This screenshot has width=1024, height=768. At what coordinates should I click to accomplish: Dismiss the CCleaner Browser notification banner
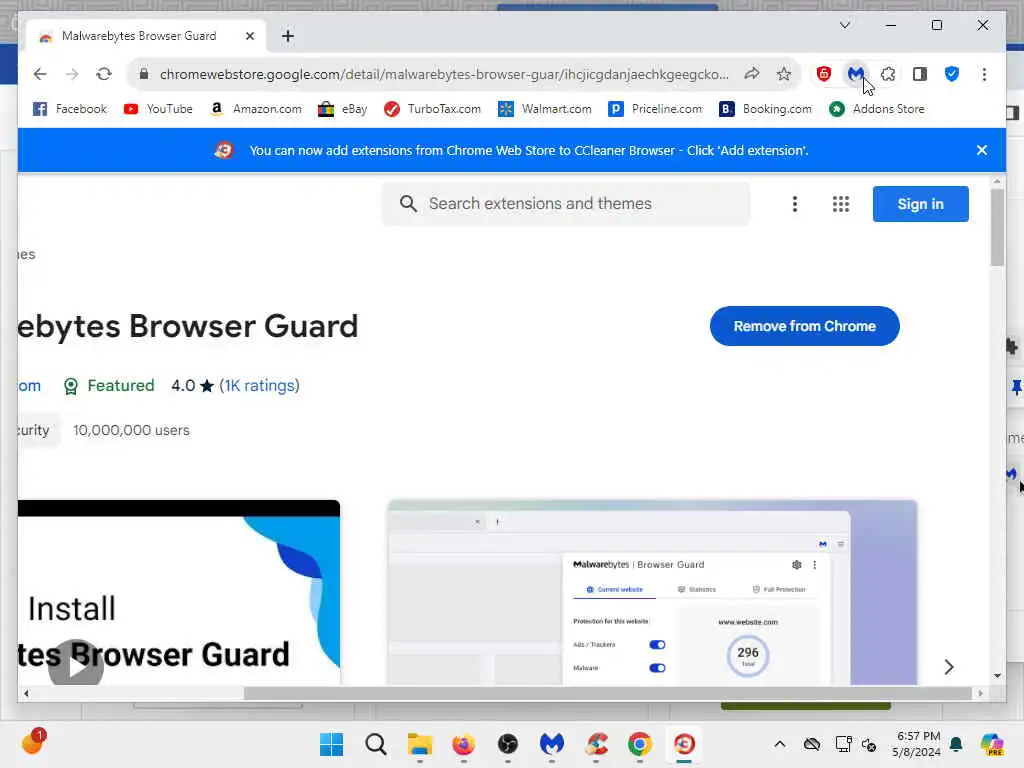(x=982, y=150)
